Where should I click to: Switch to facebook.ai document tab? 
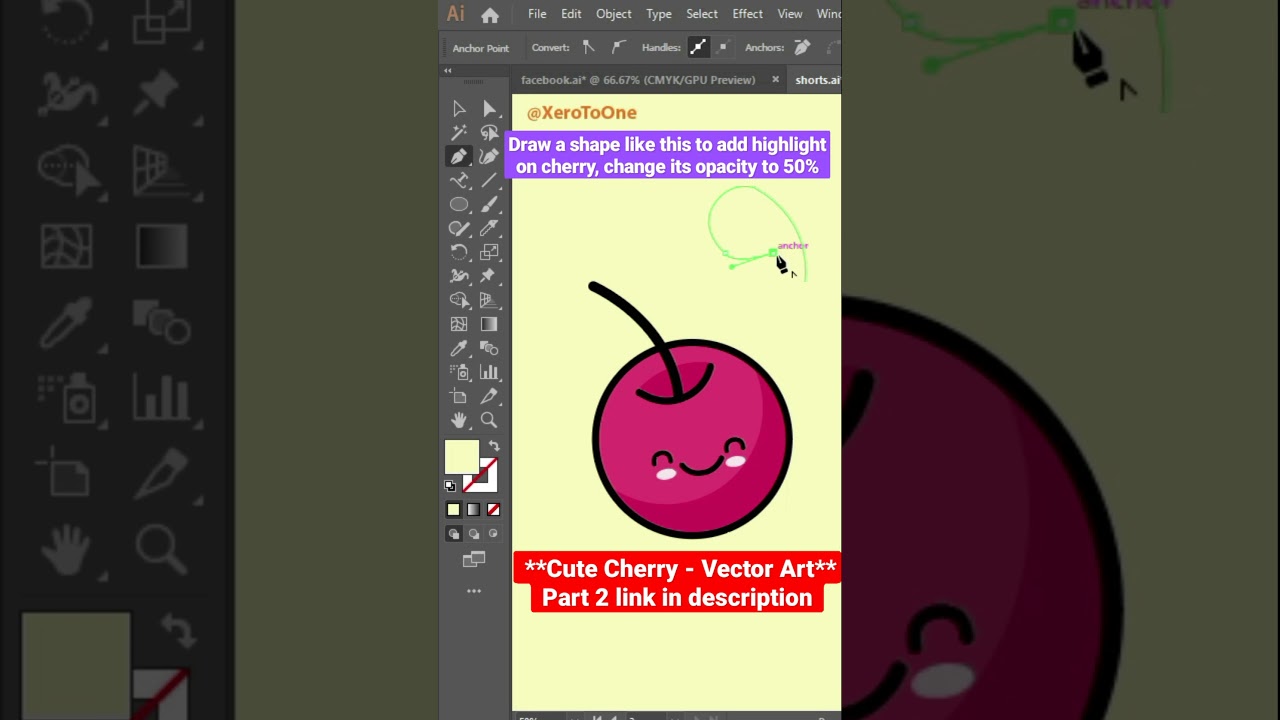(x=638, y=80)
